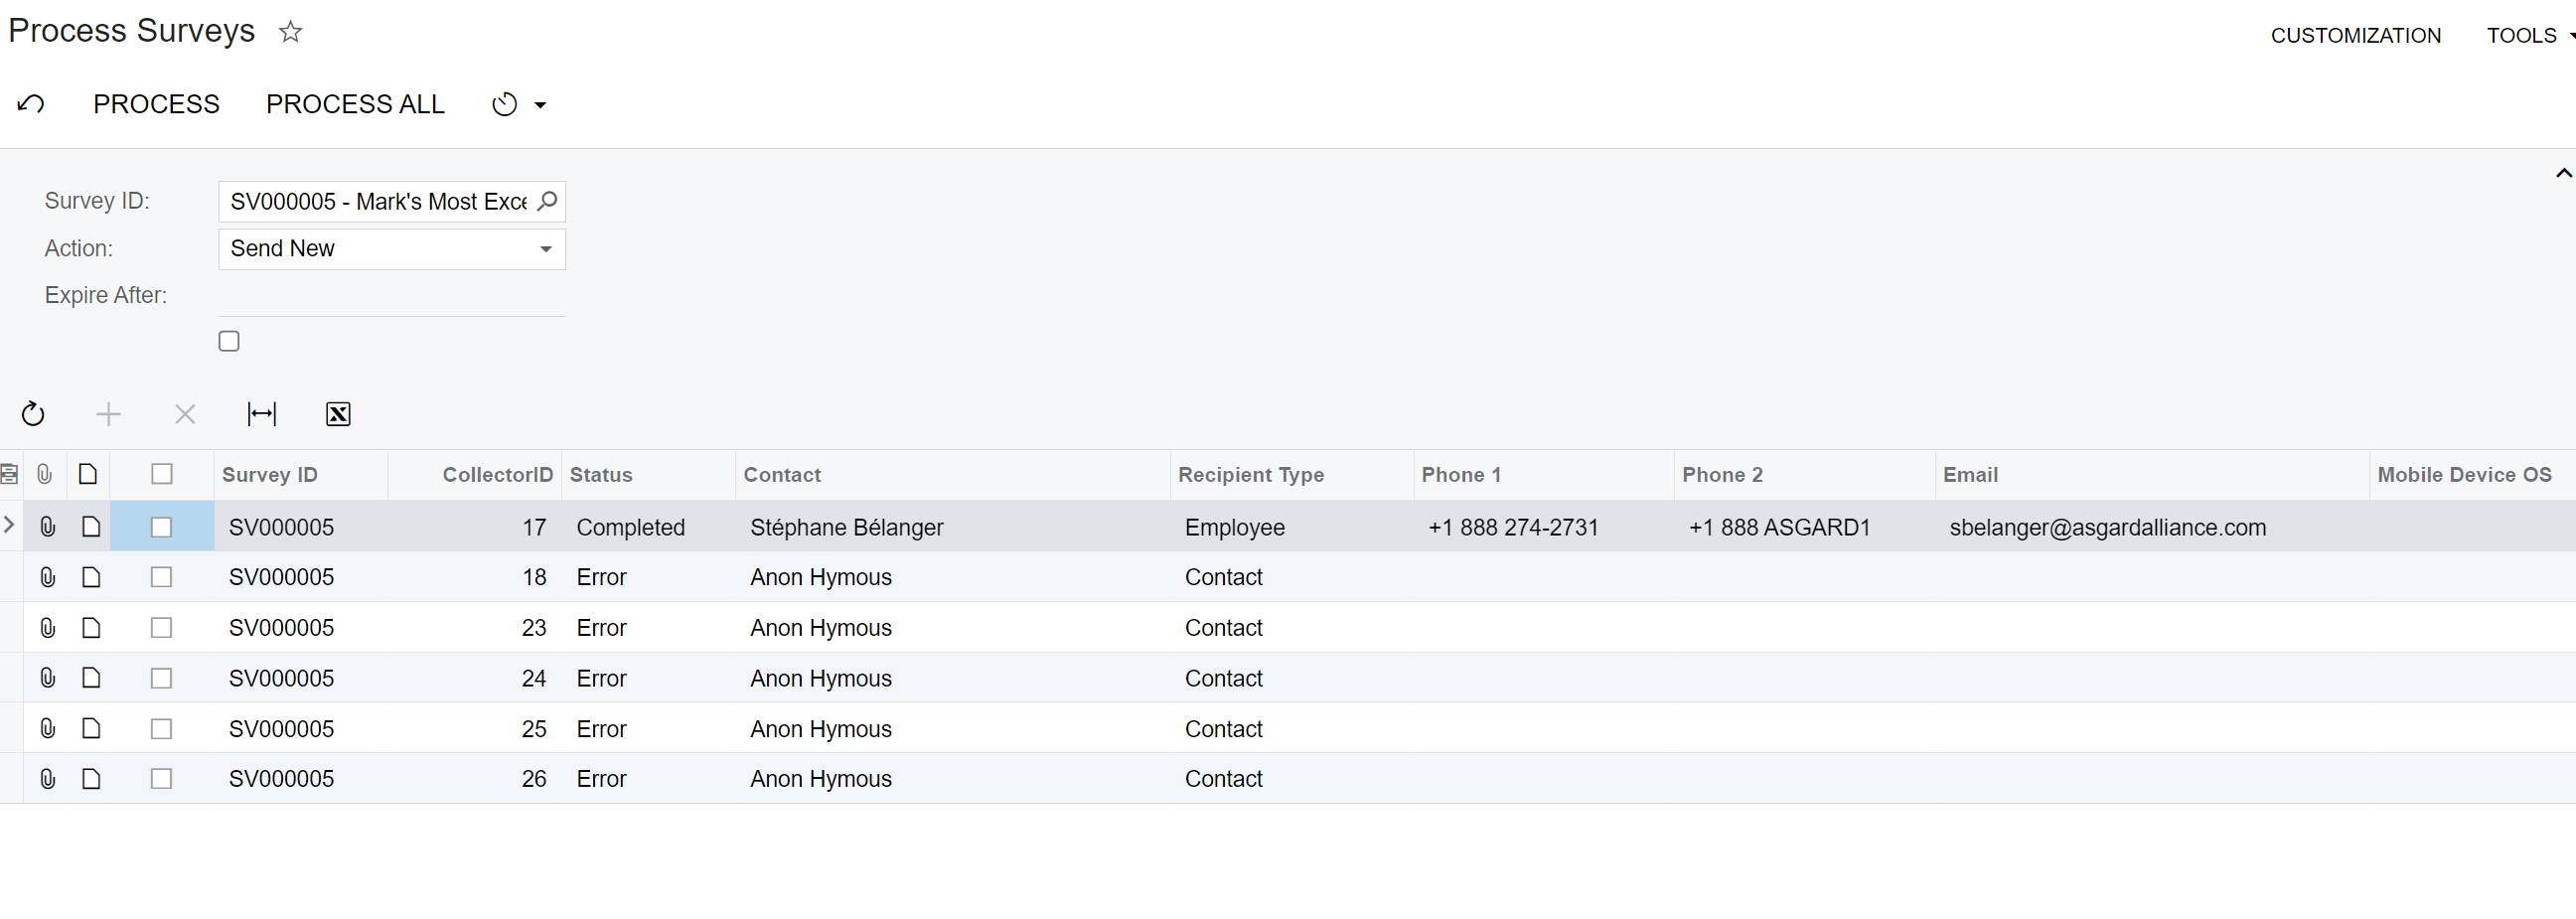Check the checkbox on CollectorID 23 row

pos(162,627)
